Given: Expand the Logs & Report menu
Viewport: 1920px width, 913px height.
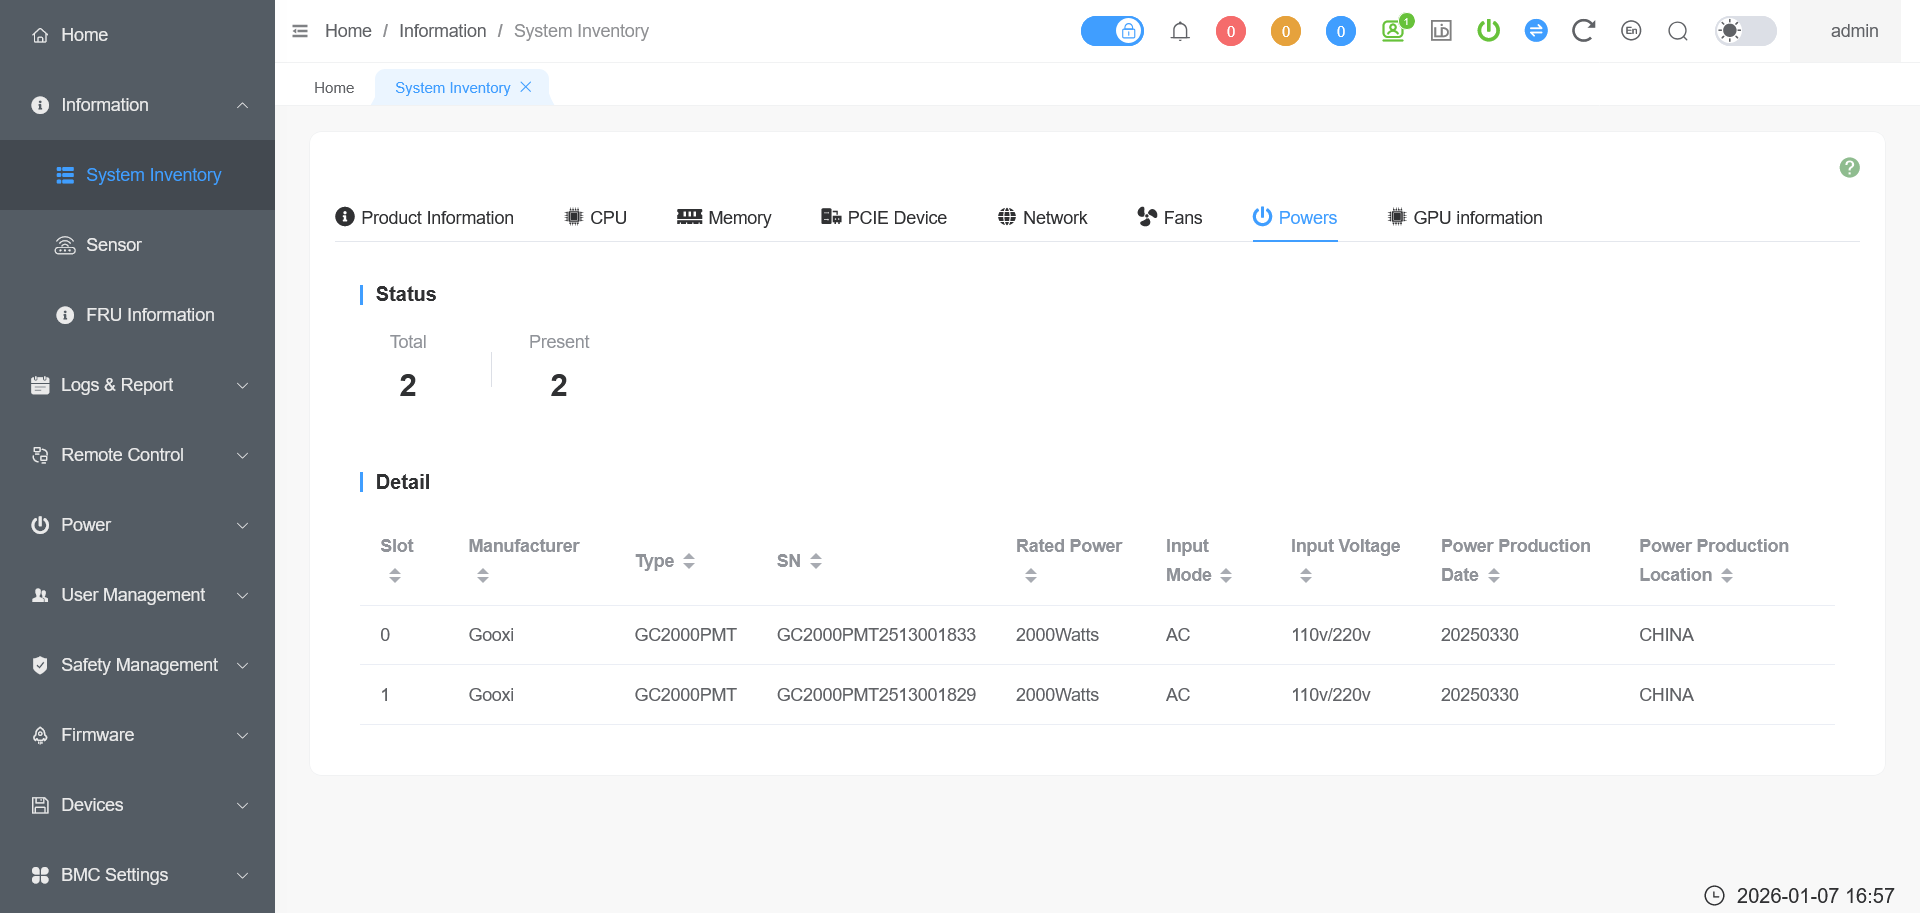Looking at the screenshot, I should tap(137, 385).
